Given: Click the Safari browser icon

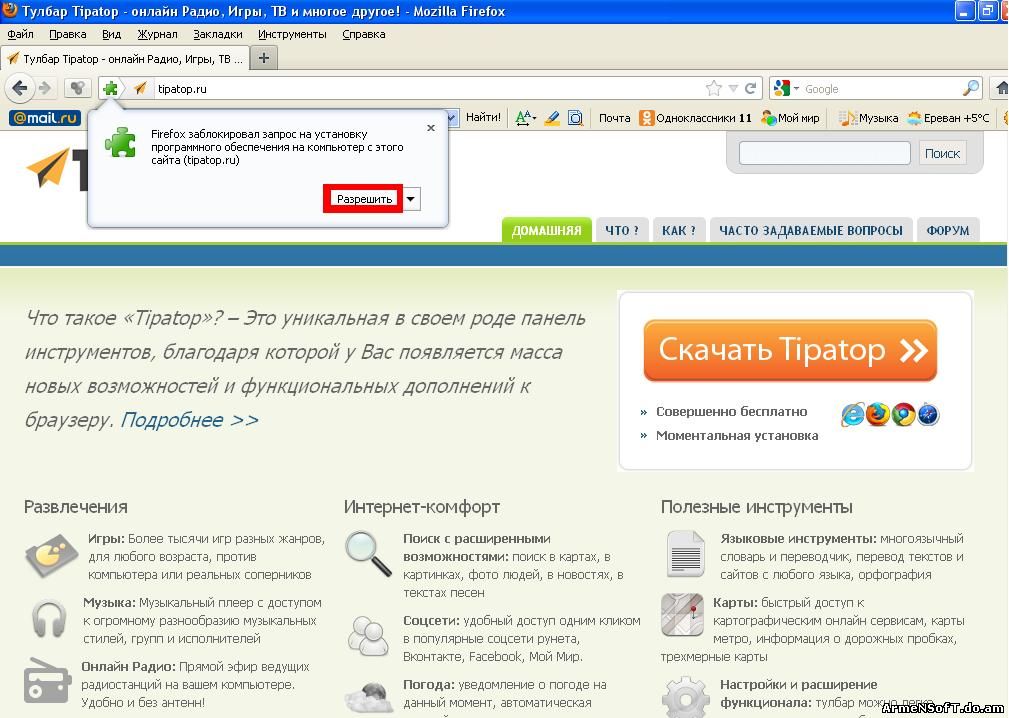Looking at the screenshot, I should click(928, 415).
